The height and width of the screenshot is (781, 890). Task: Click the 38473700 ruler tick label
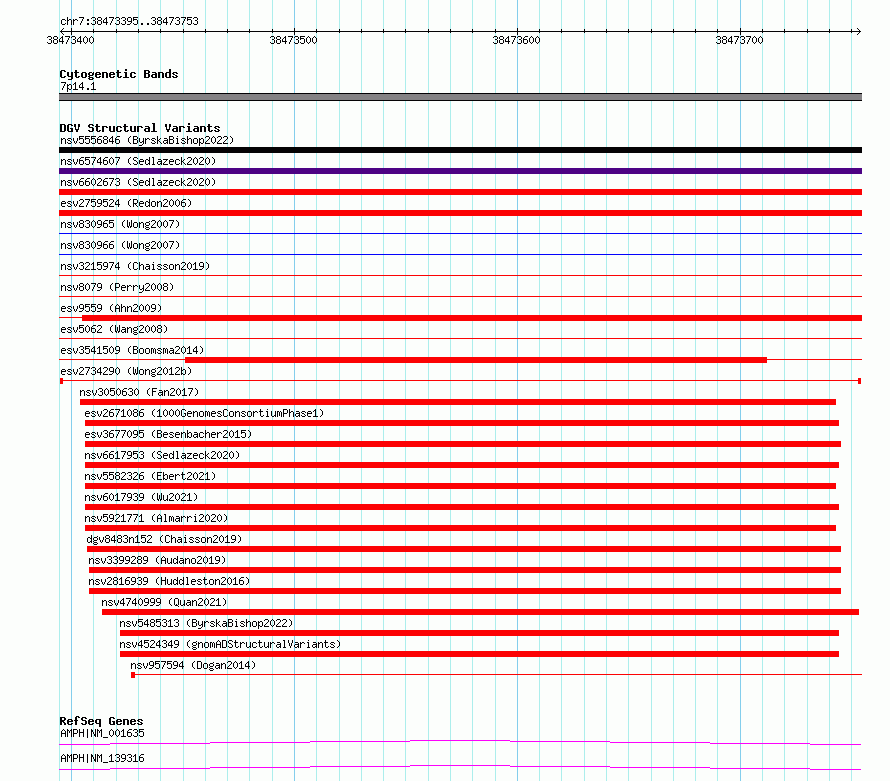(x=740, y=40)
